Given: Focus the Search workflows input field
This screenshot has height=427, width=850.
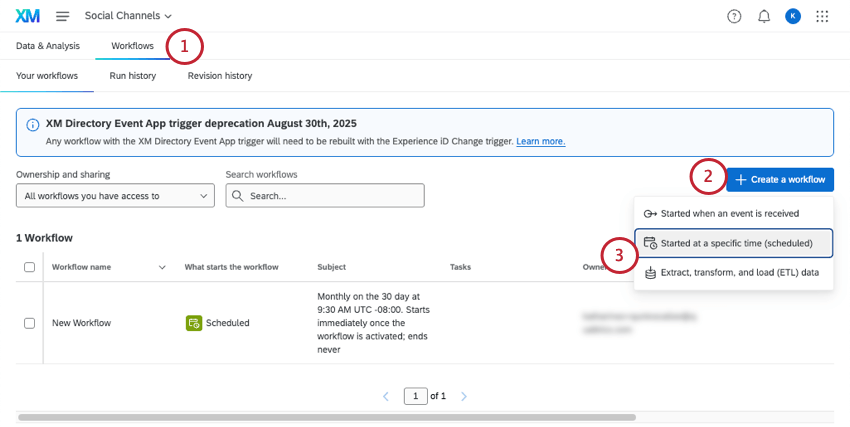Looking at the screenshot, I should (x=334, y=196).
